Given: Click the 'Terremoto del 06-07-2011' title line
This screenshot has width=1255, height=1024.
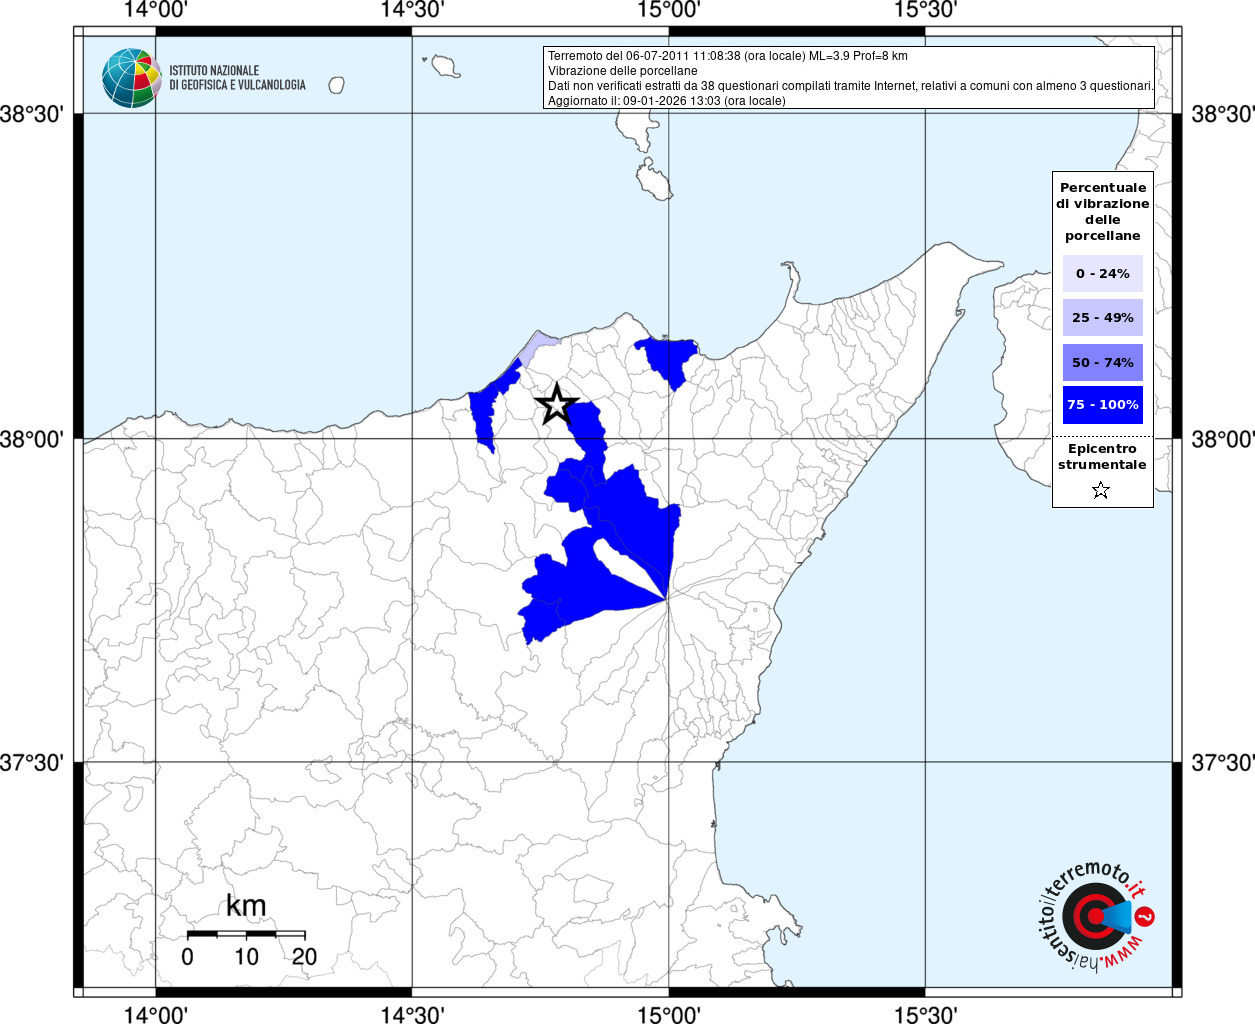Looking at the screenshot, I should pyautogui.click(x=728, y=56).
